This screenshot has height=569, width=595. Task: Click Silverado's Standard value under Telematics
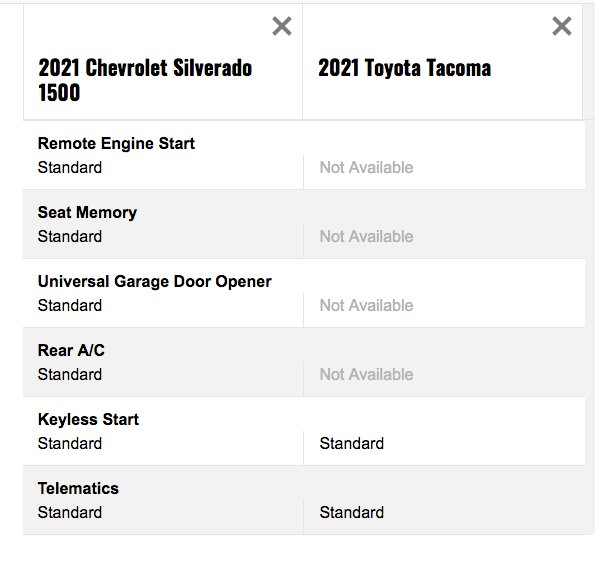tap(70, 512)
